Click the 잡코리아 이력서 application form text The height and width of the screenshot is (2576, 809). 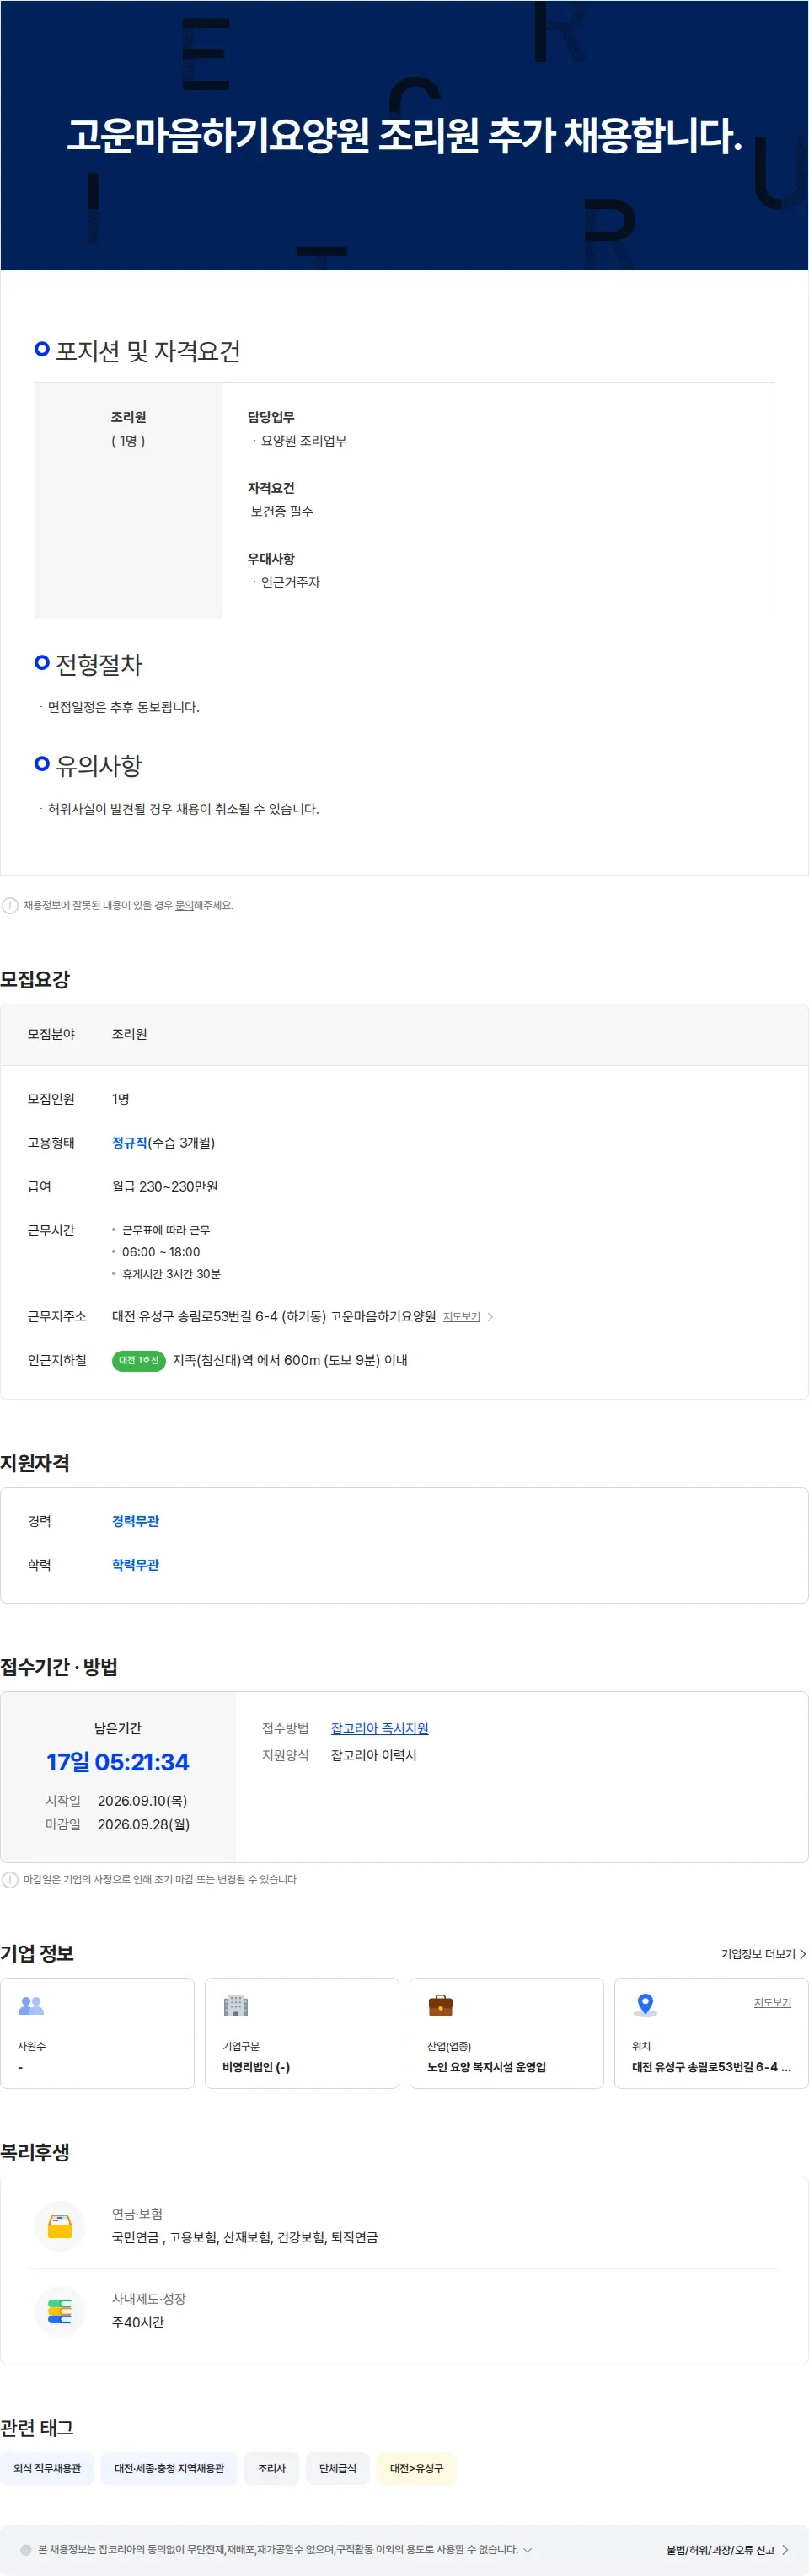374,1754
